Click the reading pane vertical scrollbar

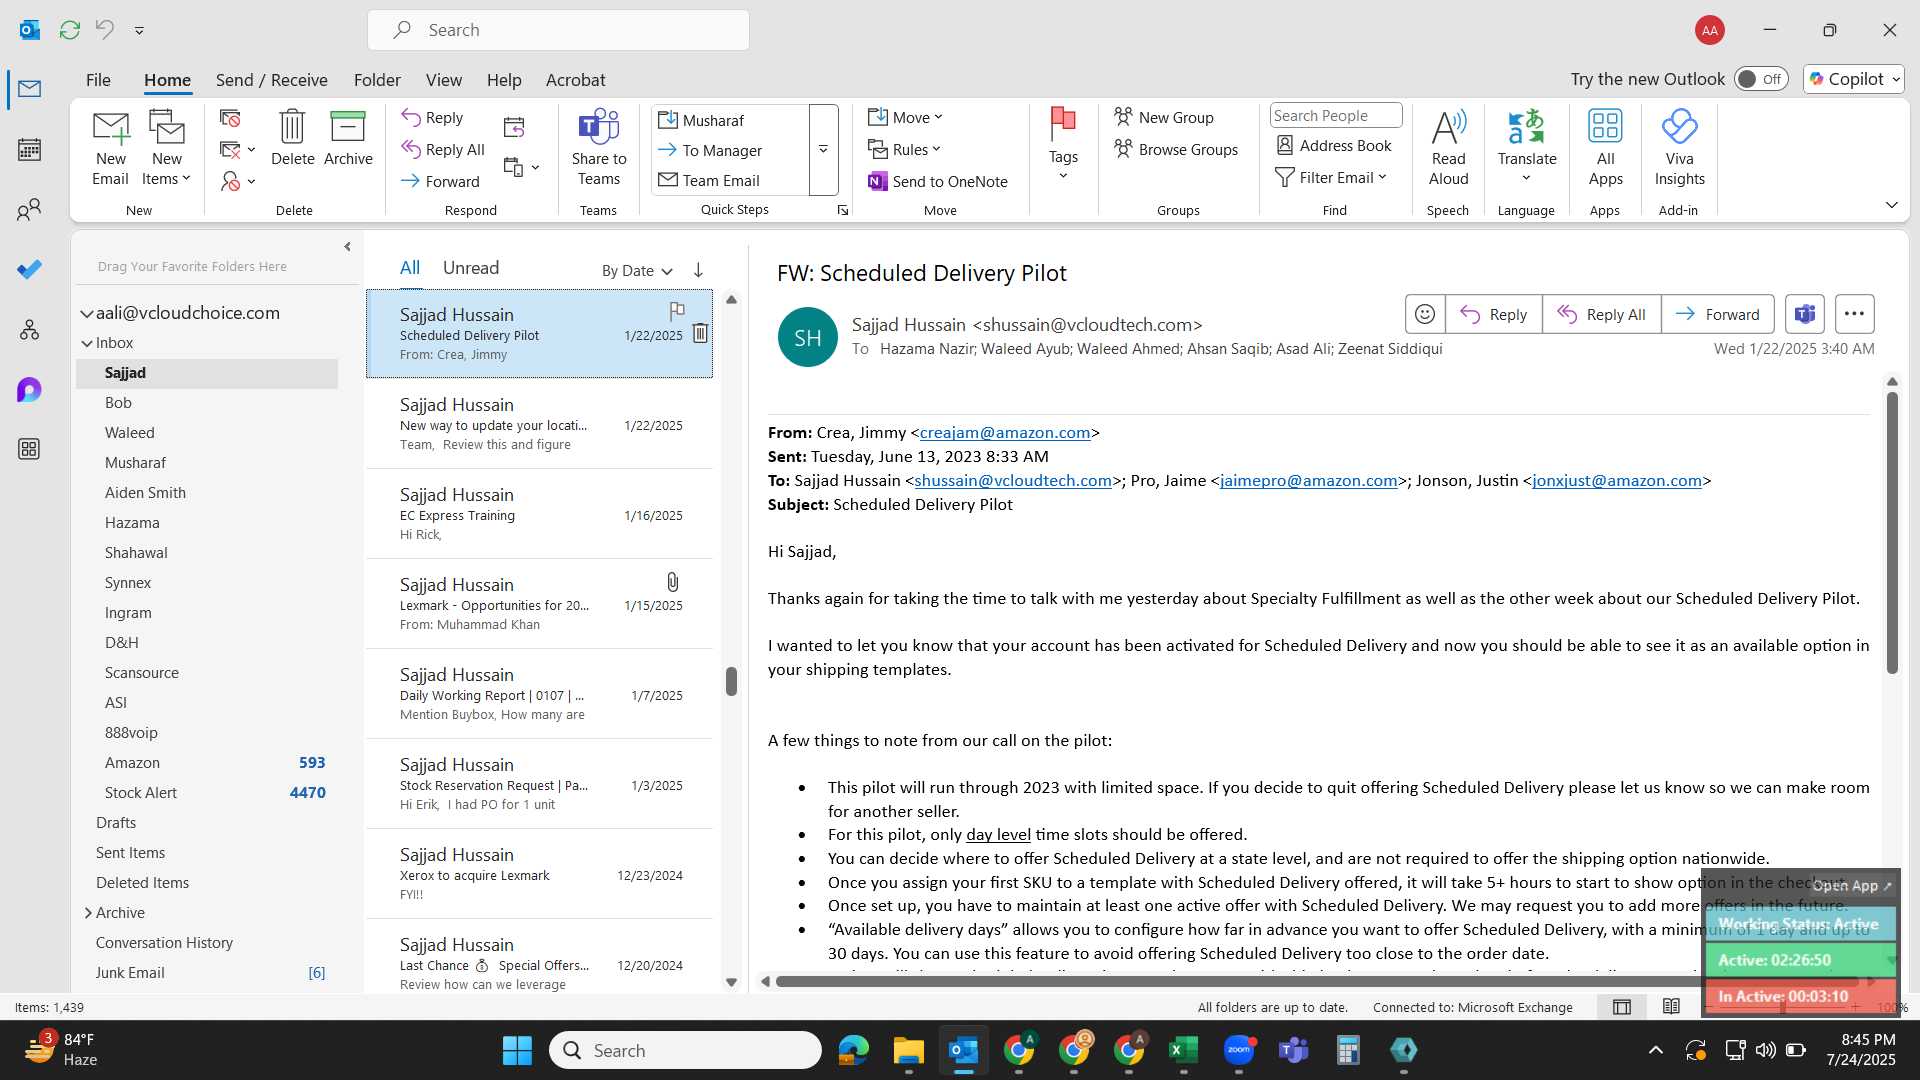pyautogui.click(x=1891, y=532)
